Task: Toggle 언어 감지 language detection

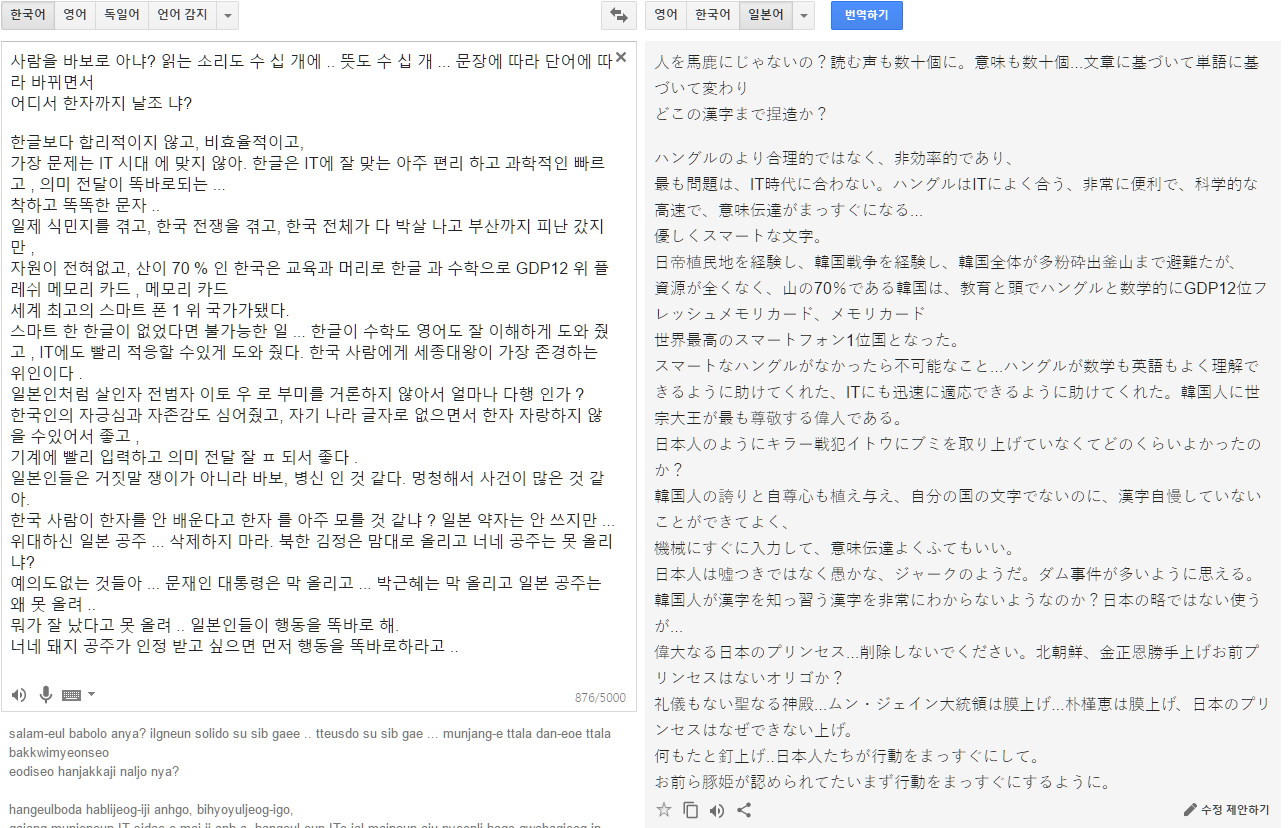Action: pyautogui.click(x=181, y=15)
